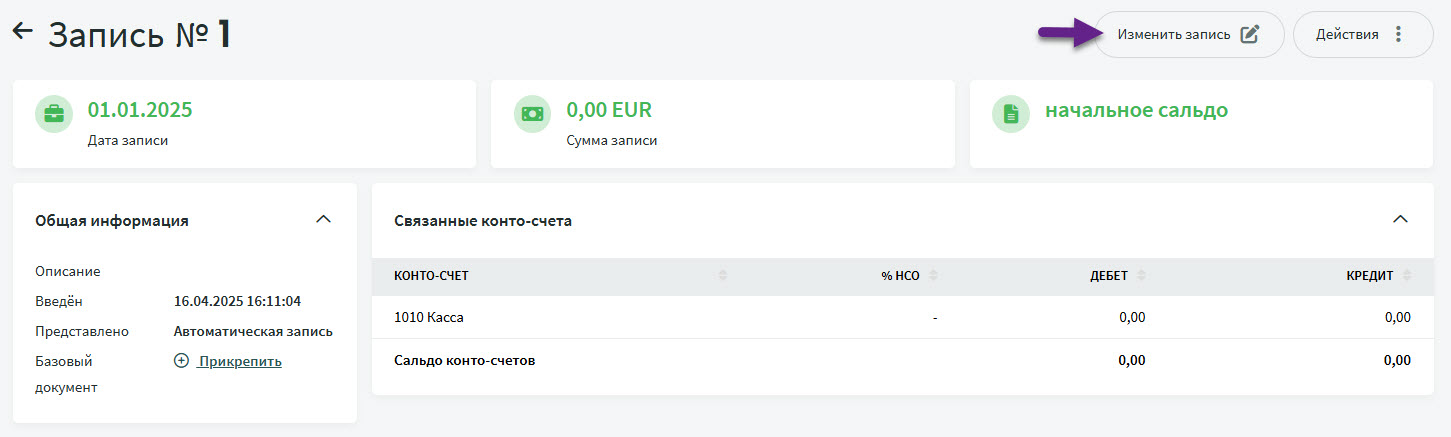Sort by КОНТО-СЧЕТ column
The width and height of the screenshot is (1451, 437).
(x=723, y=276)
